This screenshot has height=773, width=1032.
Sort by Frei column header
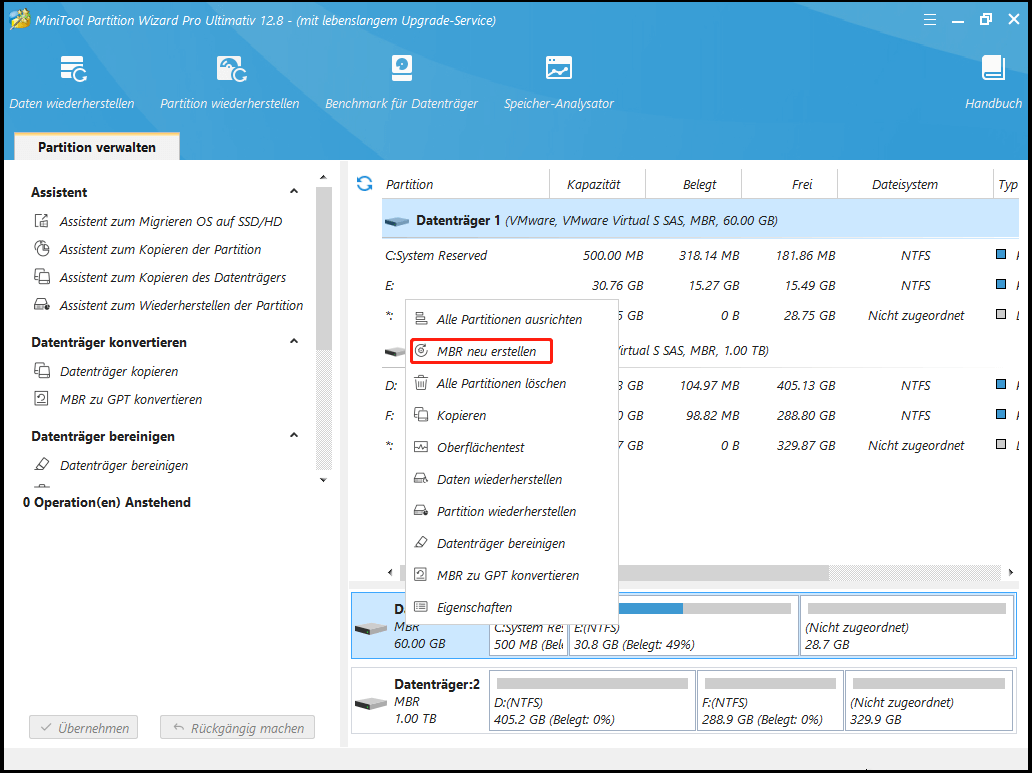pyautogui.click(x=789, y=184)
